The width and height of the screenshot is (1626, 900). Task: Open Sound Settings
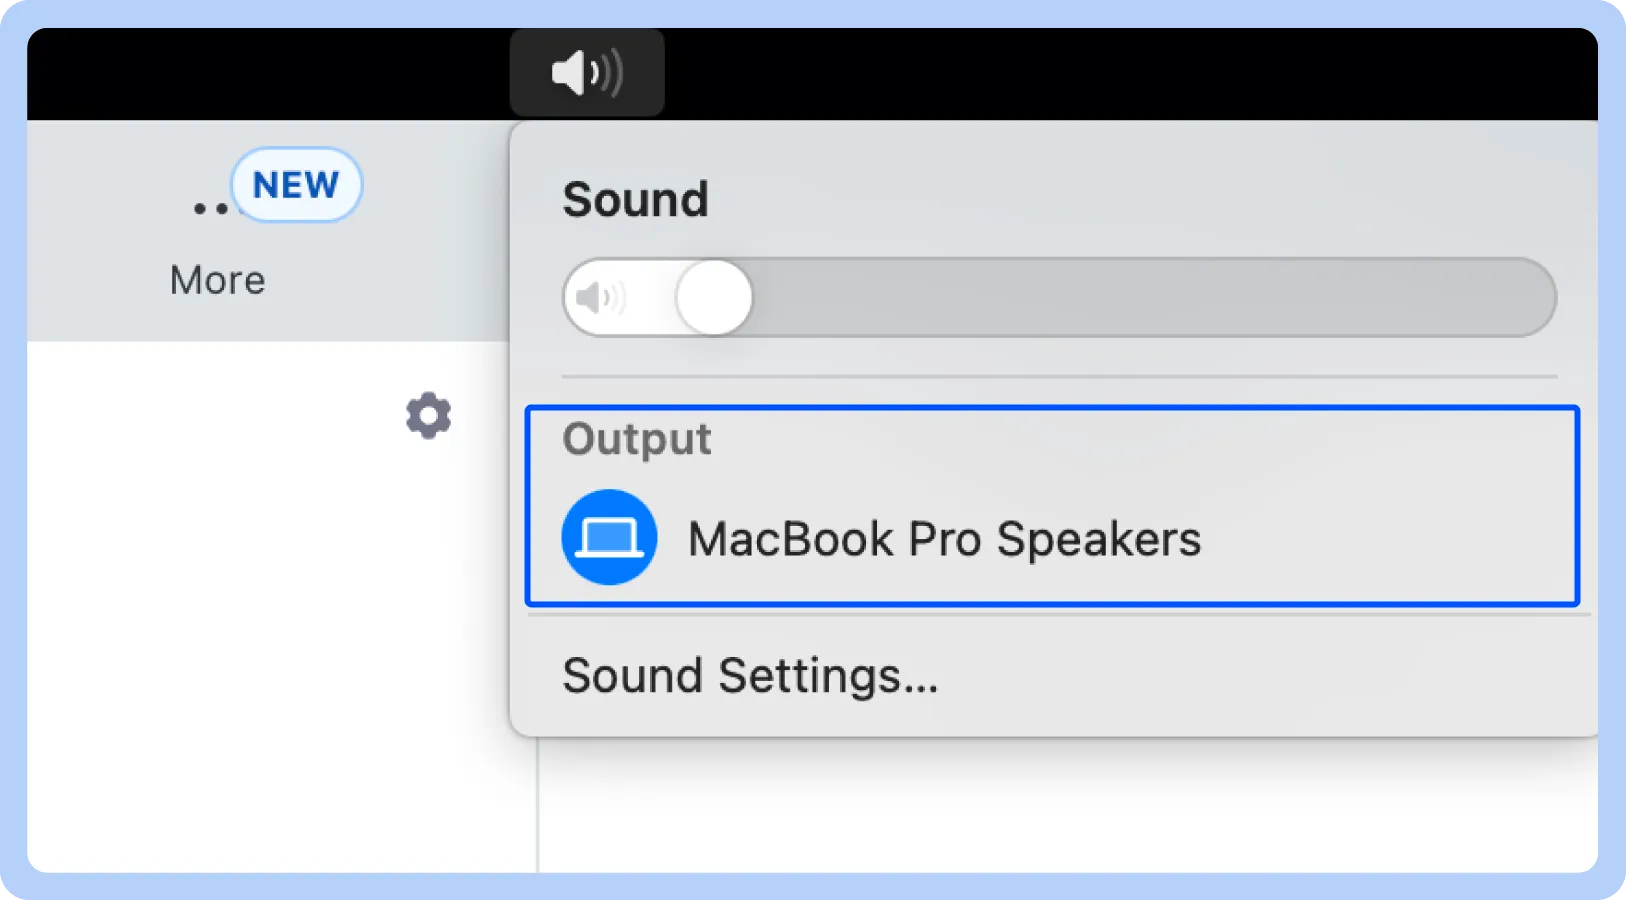[x=750, y=677]
